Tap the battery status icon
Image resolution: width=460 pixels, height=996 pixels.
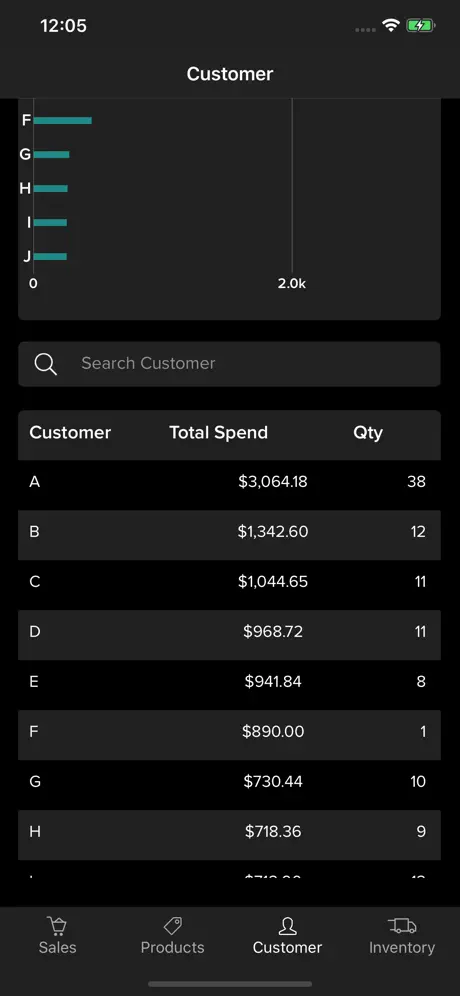pos(420,26)
